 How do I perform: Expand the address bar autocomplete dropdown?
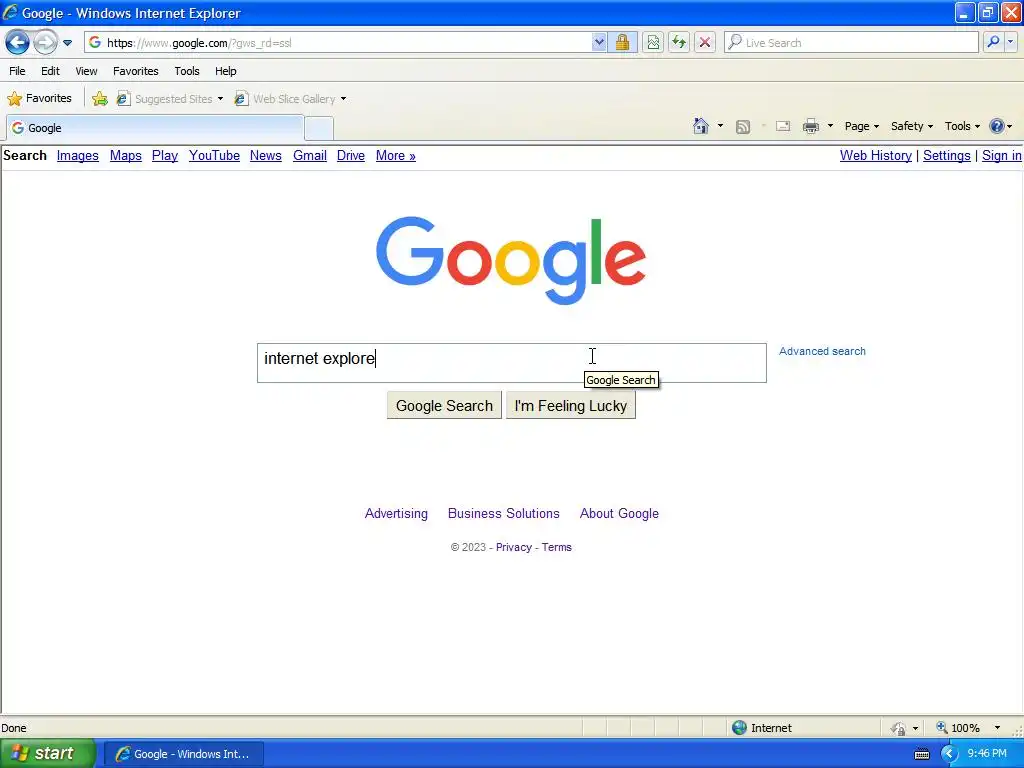(x=599, y=43)
